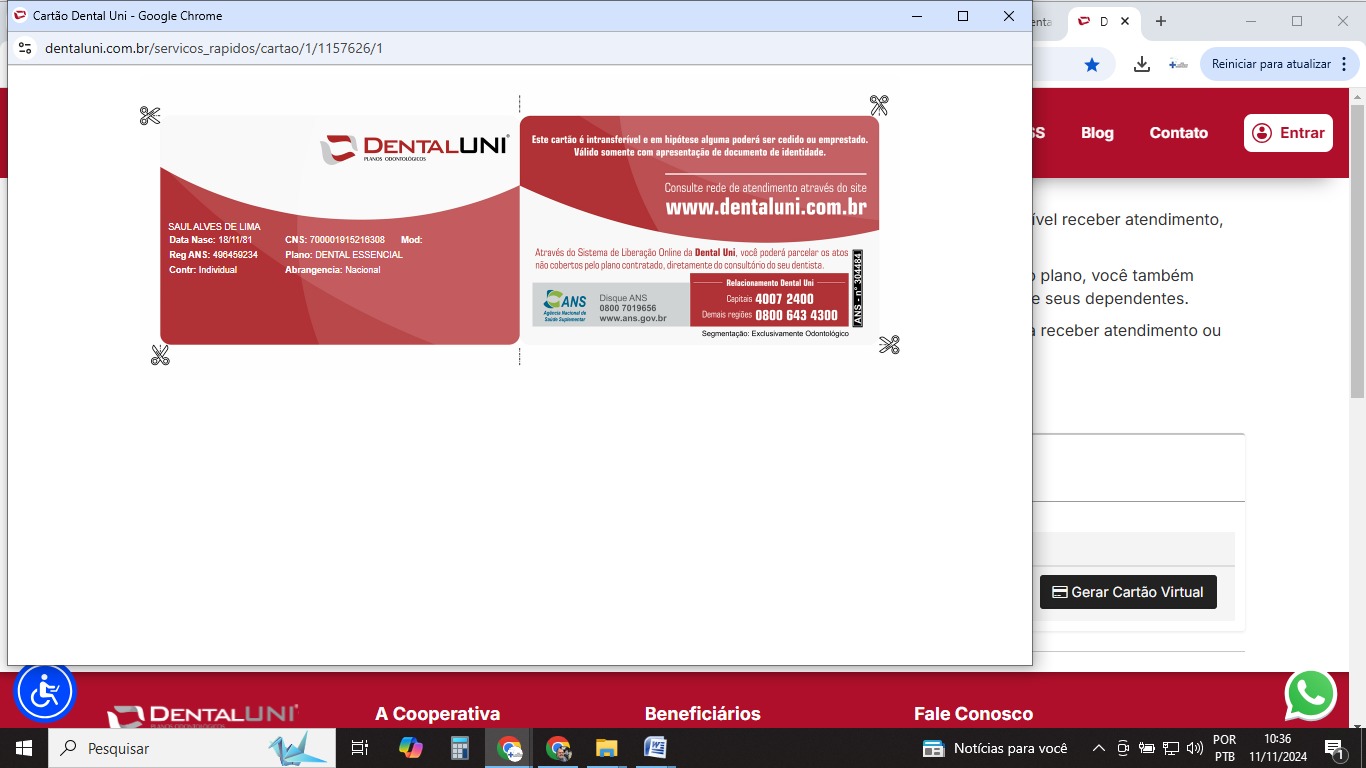Click the cardholder name SAUL ALVES DE LIMA
1366x768 pixels.
[x=214, y=227]
